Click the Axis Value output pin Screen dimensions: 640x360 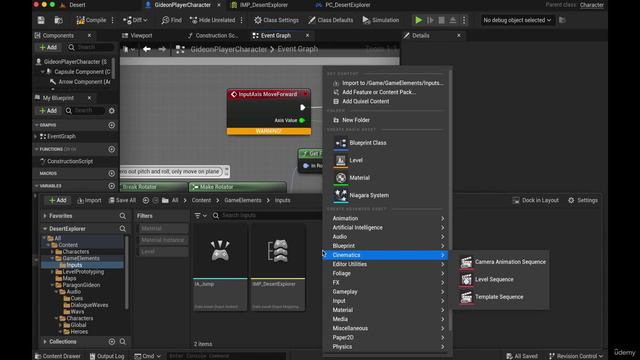coord(302,120)
